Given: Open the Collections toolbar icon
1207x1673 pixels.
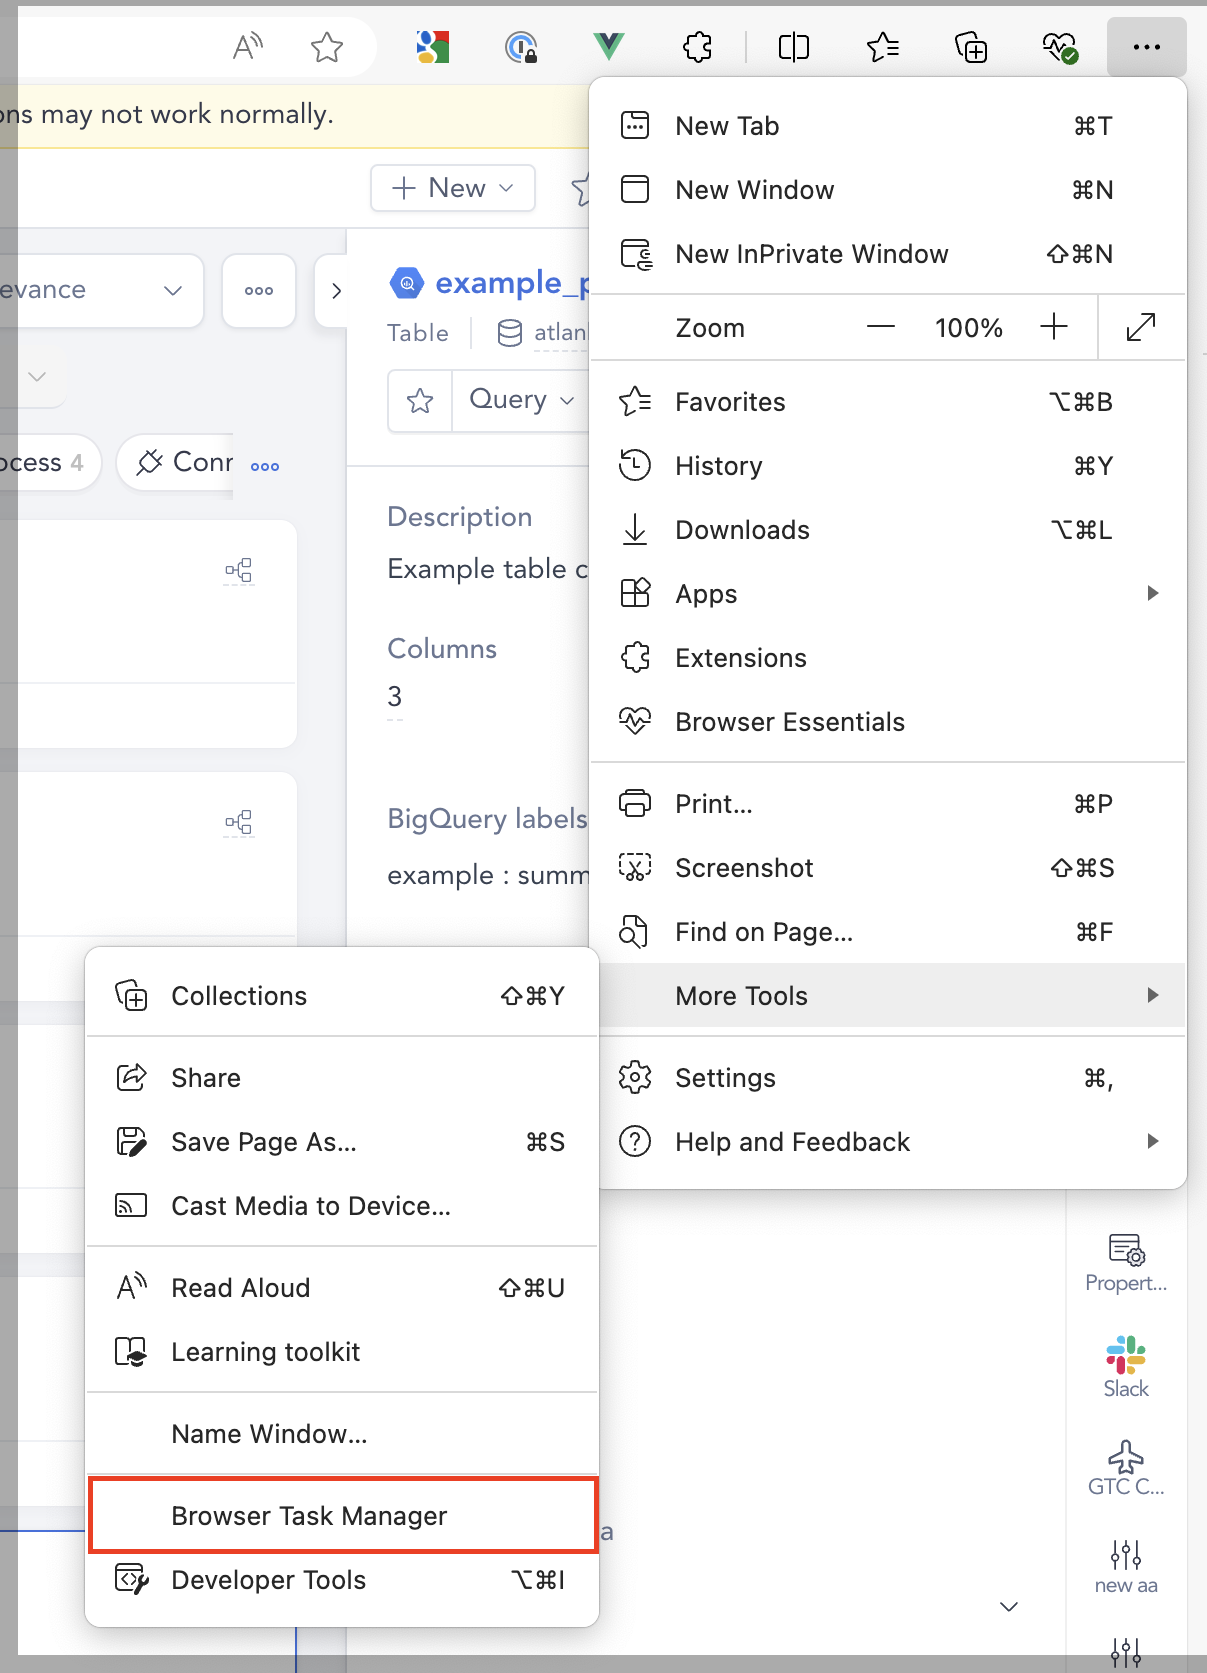Looking at the screenshot, I should [x=971, y=47].
